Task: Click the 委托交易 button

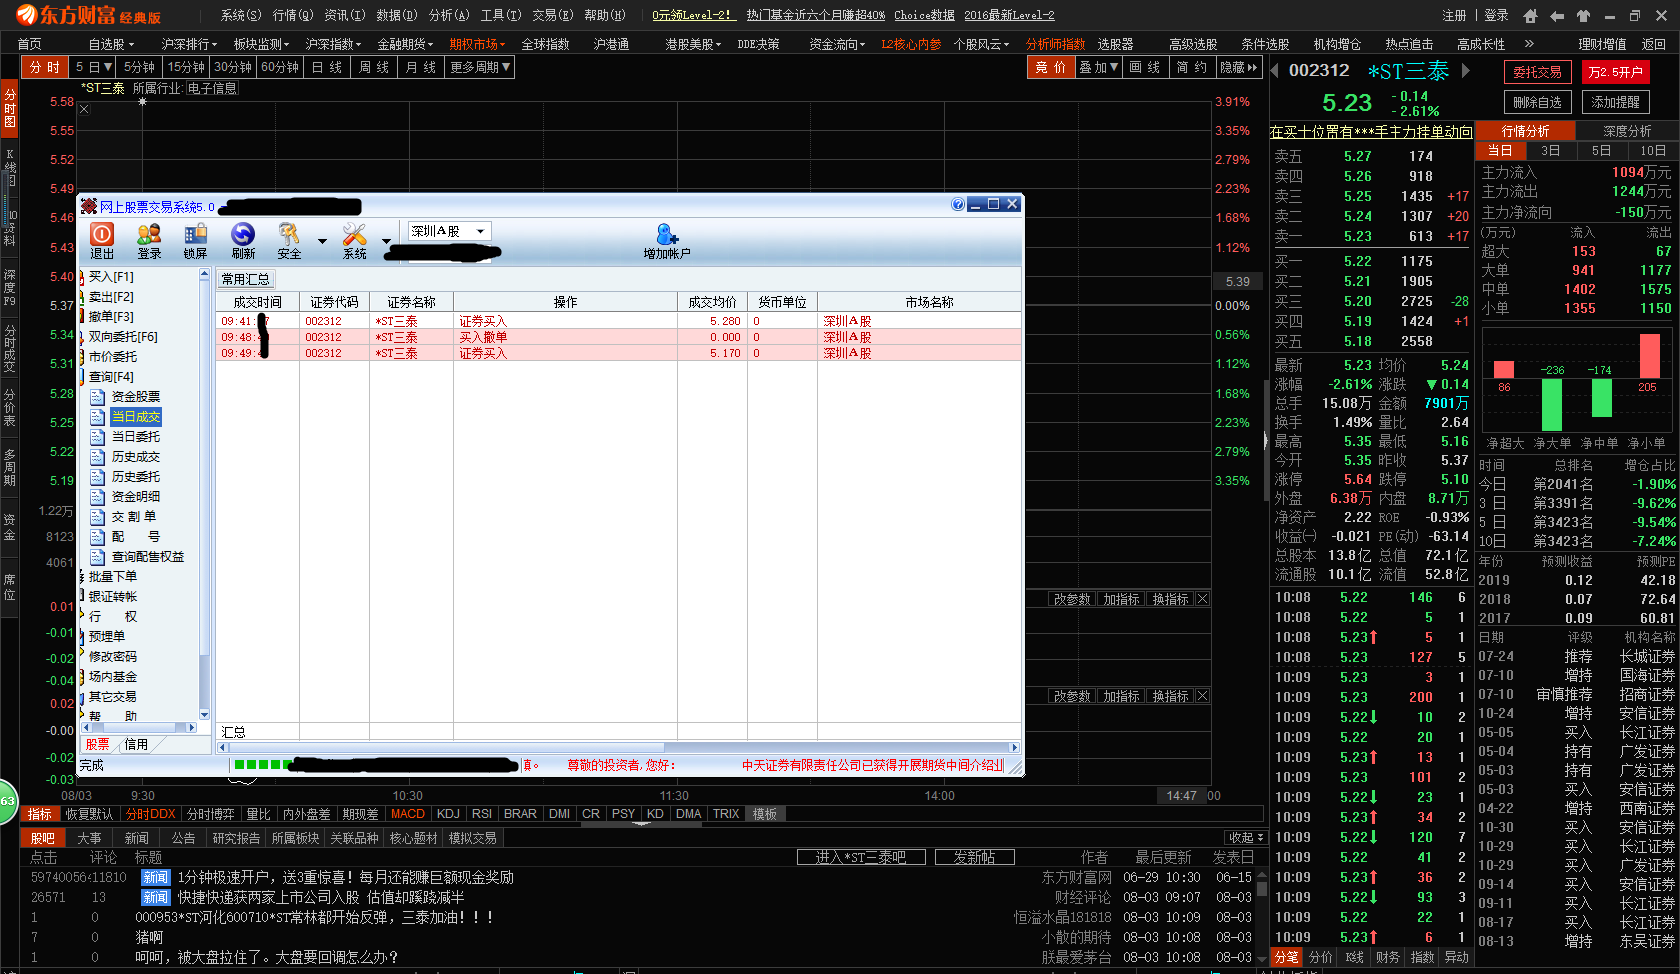Action: pyautogui.click(x=1537, y=72)
